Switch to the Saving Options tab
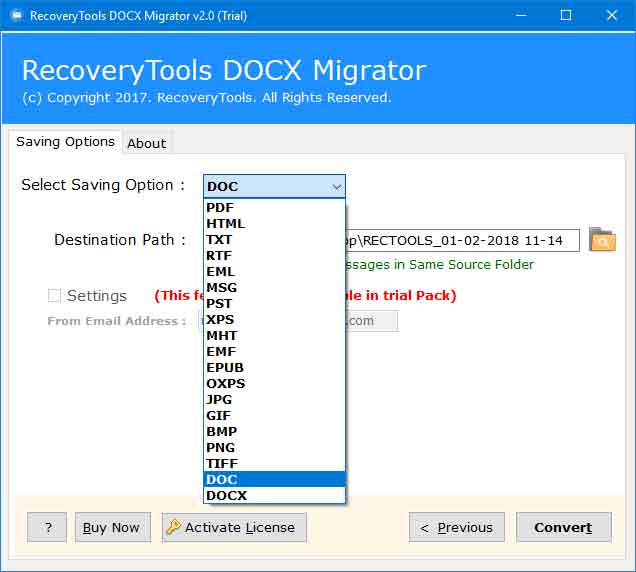Viewport: 636px width, 572px height. 65,142
